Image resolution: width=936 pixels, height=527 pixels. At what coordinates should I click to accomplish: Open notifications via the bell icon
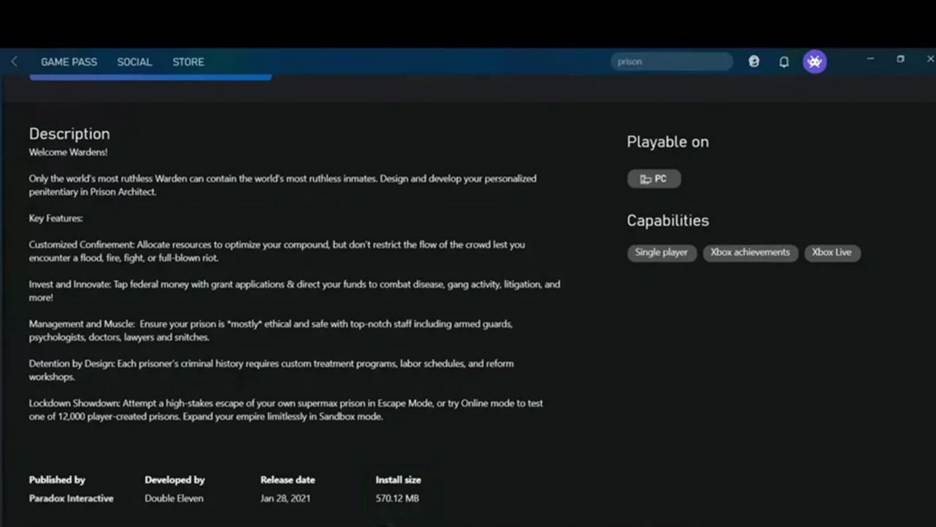(784, 62)
